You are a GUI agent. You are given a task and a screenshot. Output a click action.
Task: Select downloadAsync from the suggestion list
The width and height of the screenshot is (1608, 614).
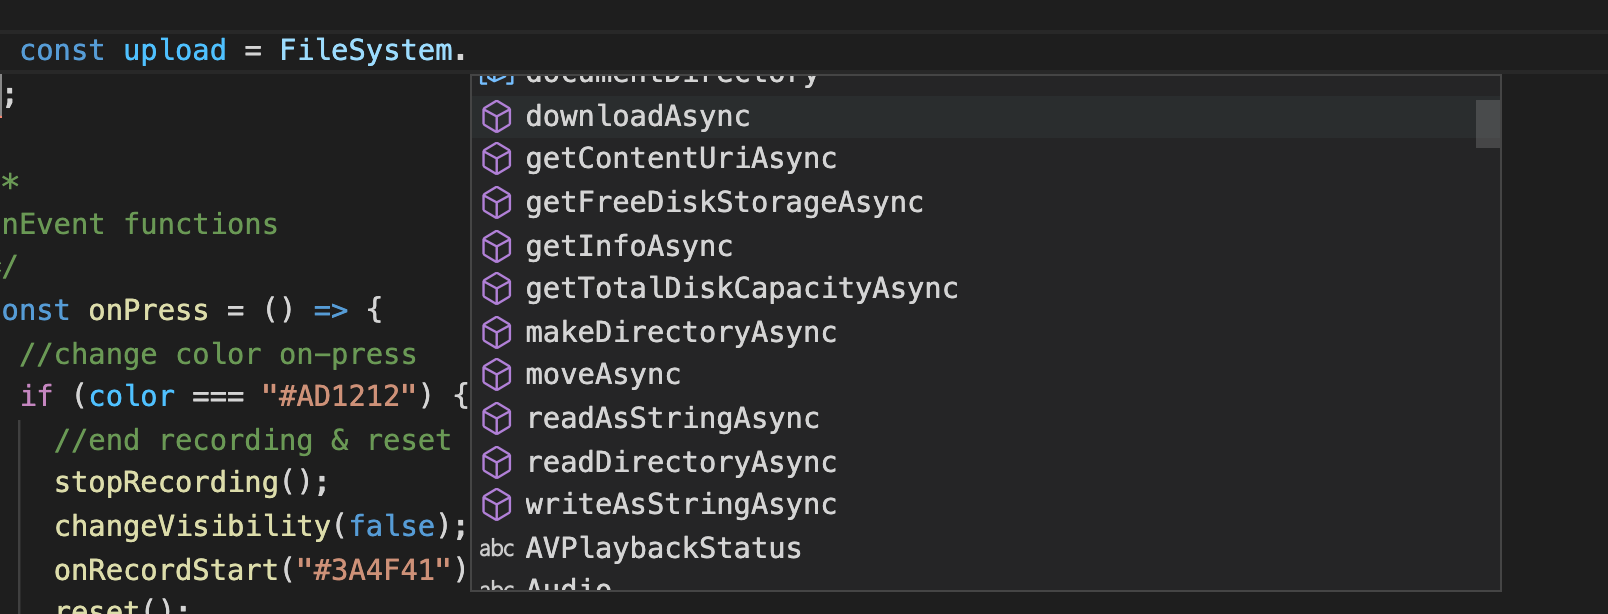[x=637, y=116]
